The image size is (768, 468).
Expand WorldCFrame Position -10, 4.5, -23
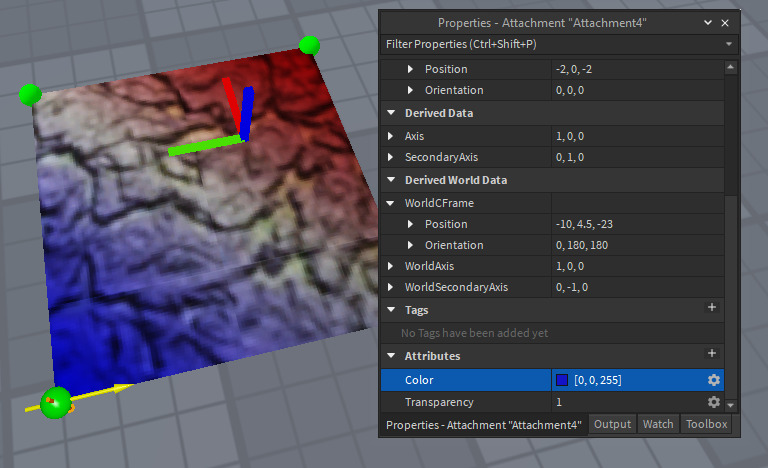coord(410,224)
